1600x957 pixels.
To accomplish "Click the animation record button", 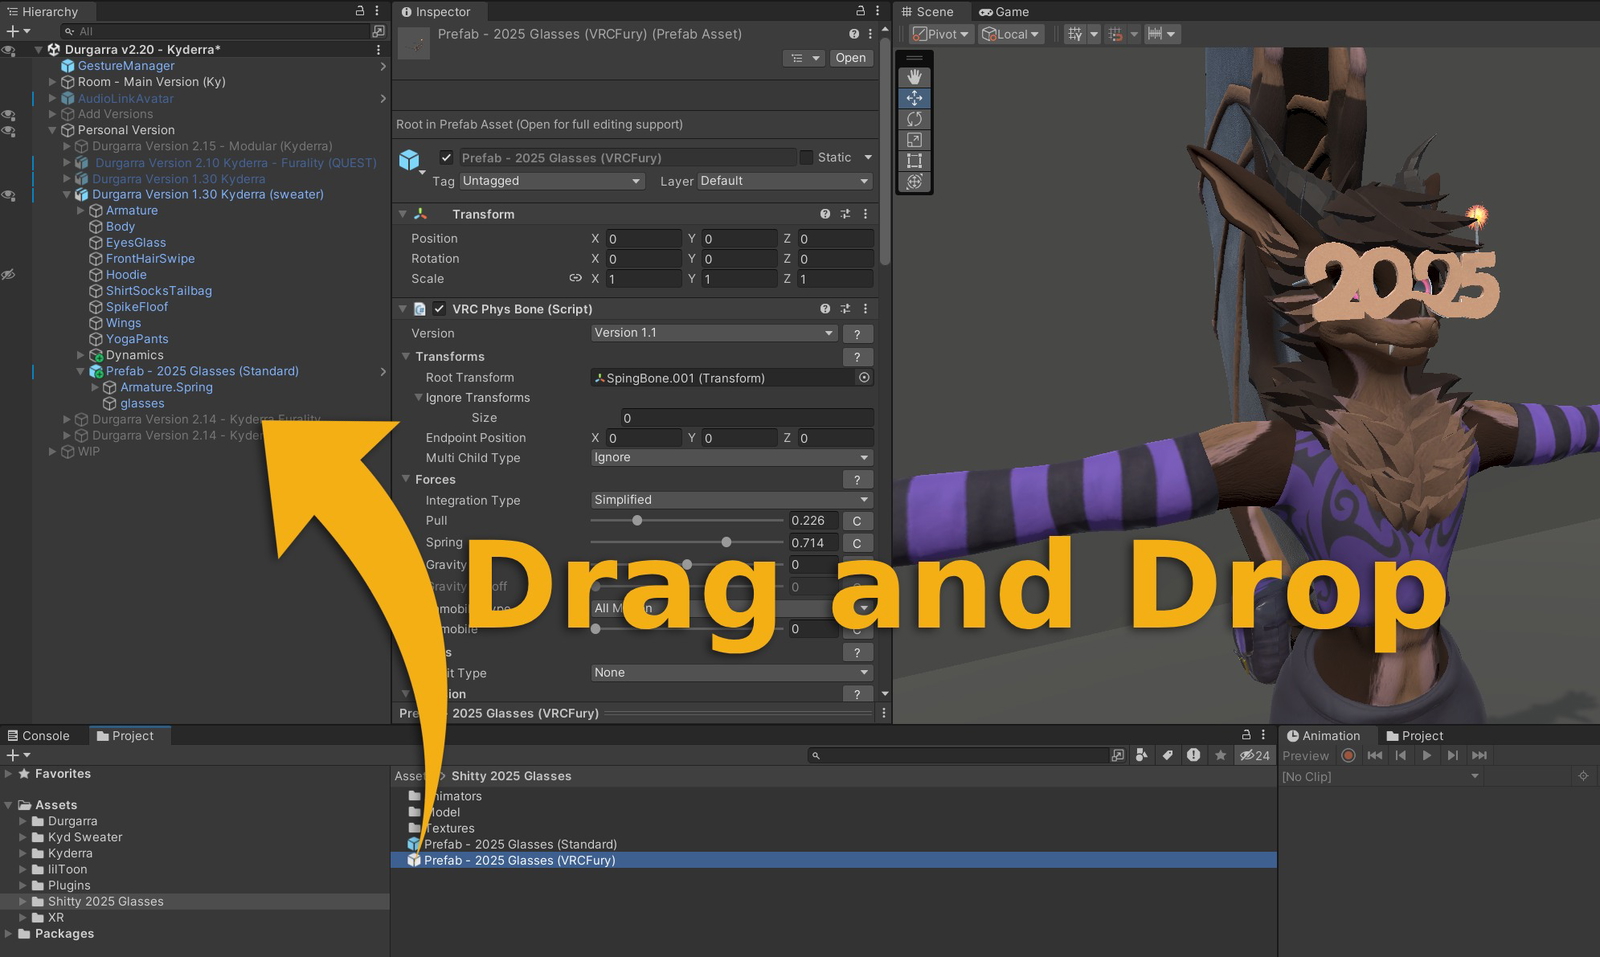I will click(1348, 756).
